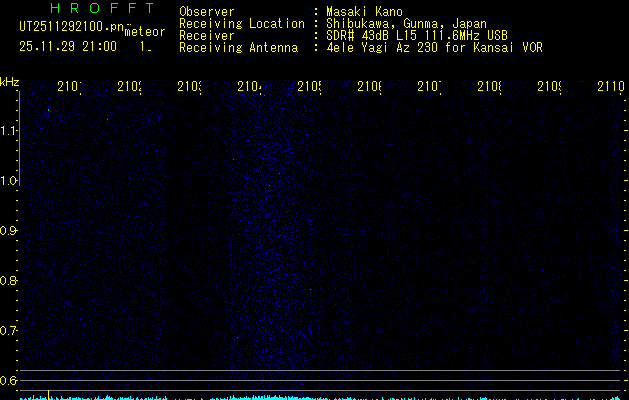629x400 pixels.
Task: Click the 0.6 kHz axis label
Action: click(9, 380)
